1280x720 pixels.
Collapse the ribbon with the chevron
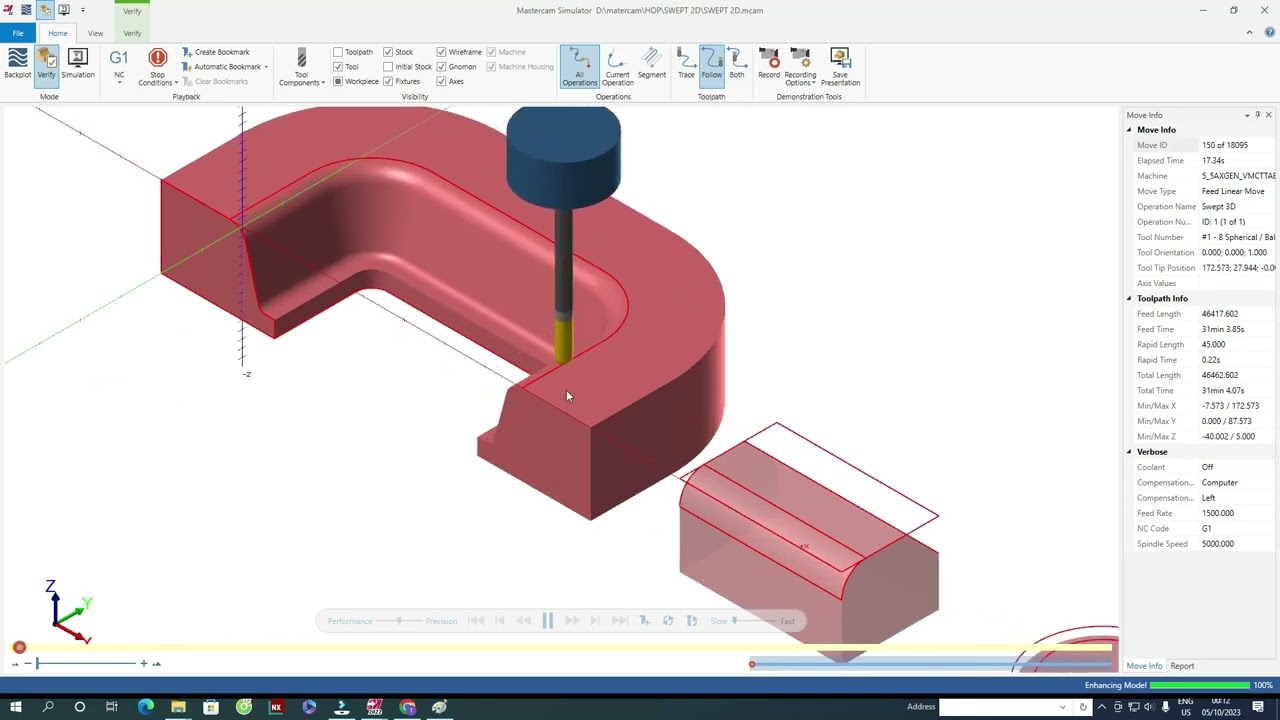click(1249, 33)
